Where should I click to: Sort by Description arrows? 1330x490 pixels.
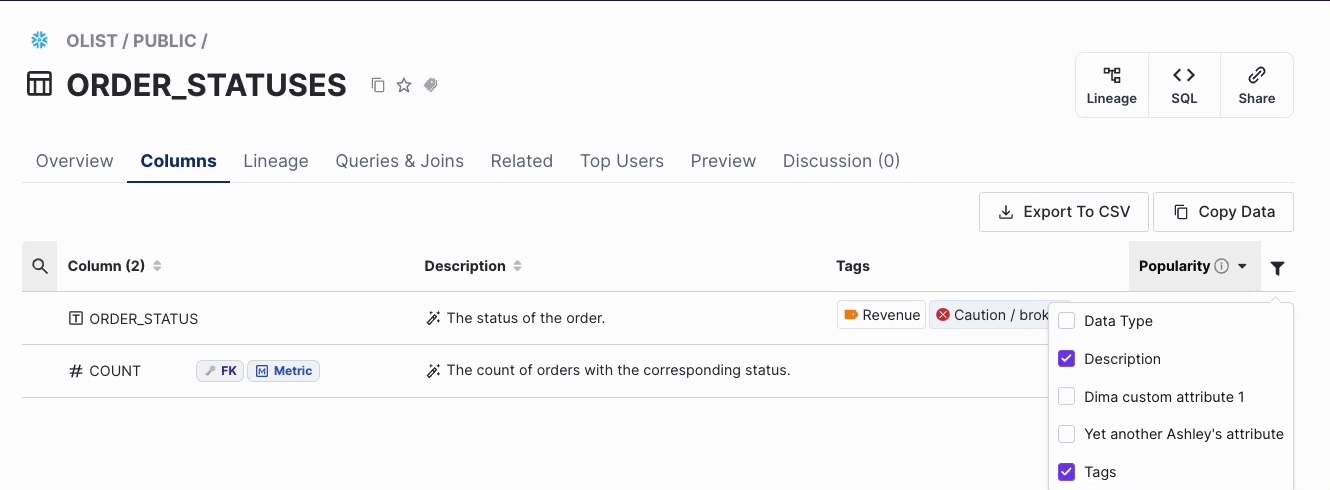pyautogui.click(x=517, y=266)
